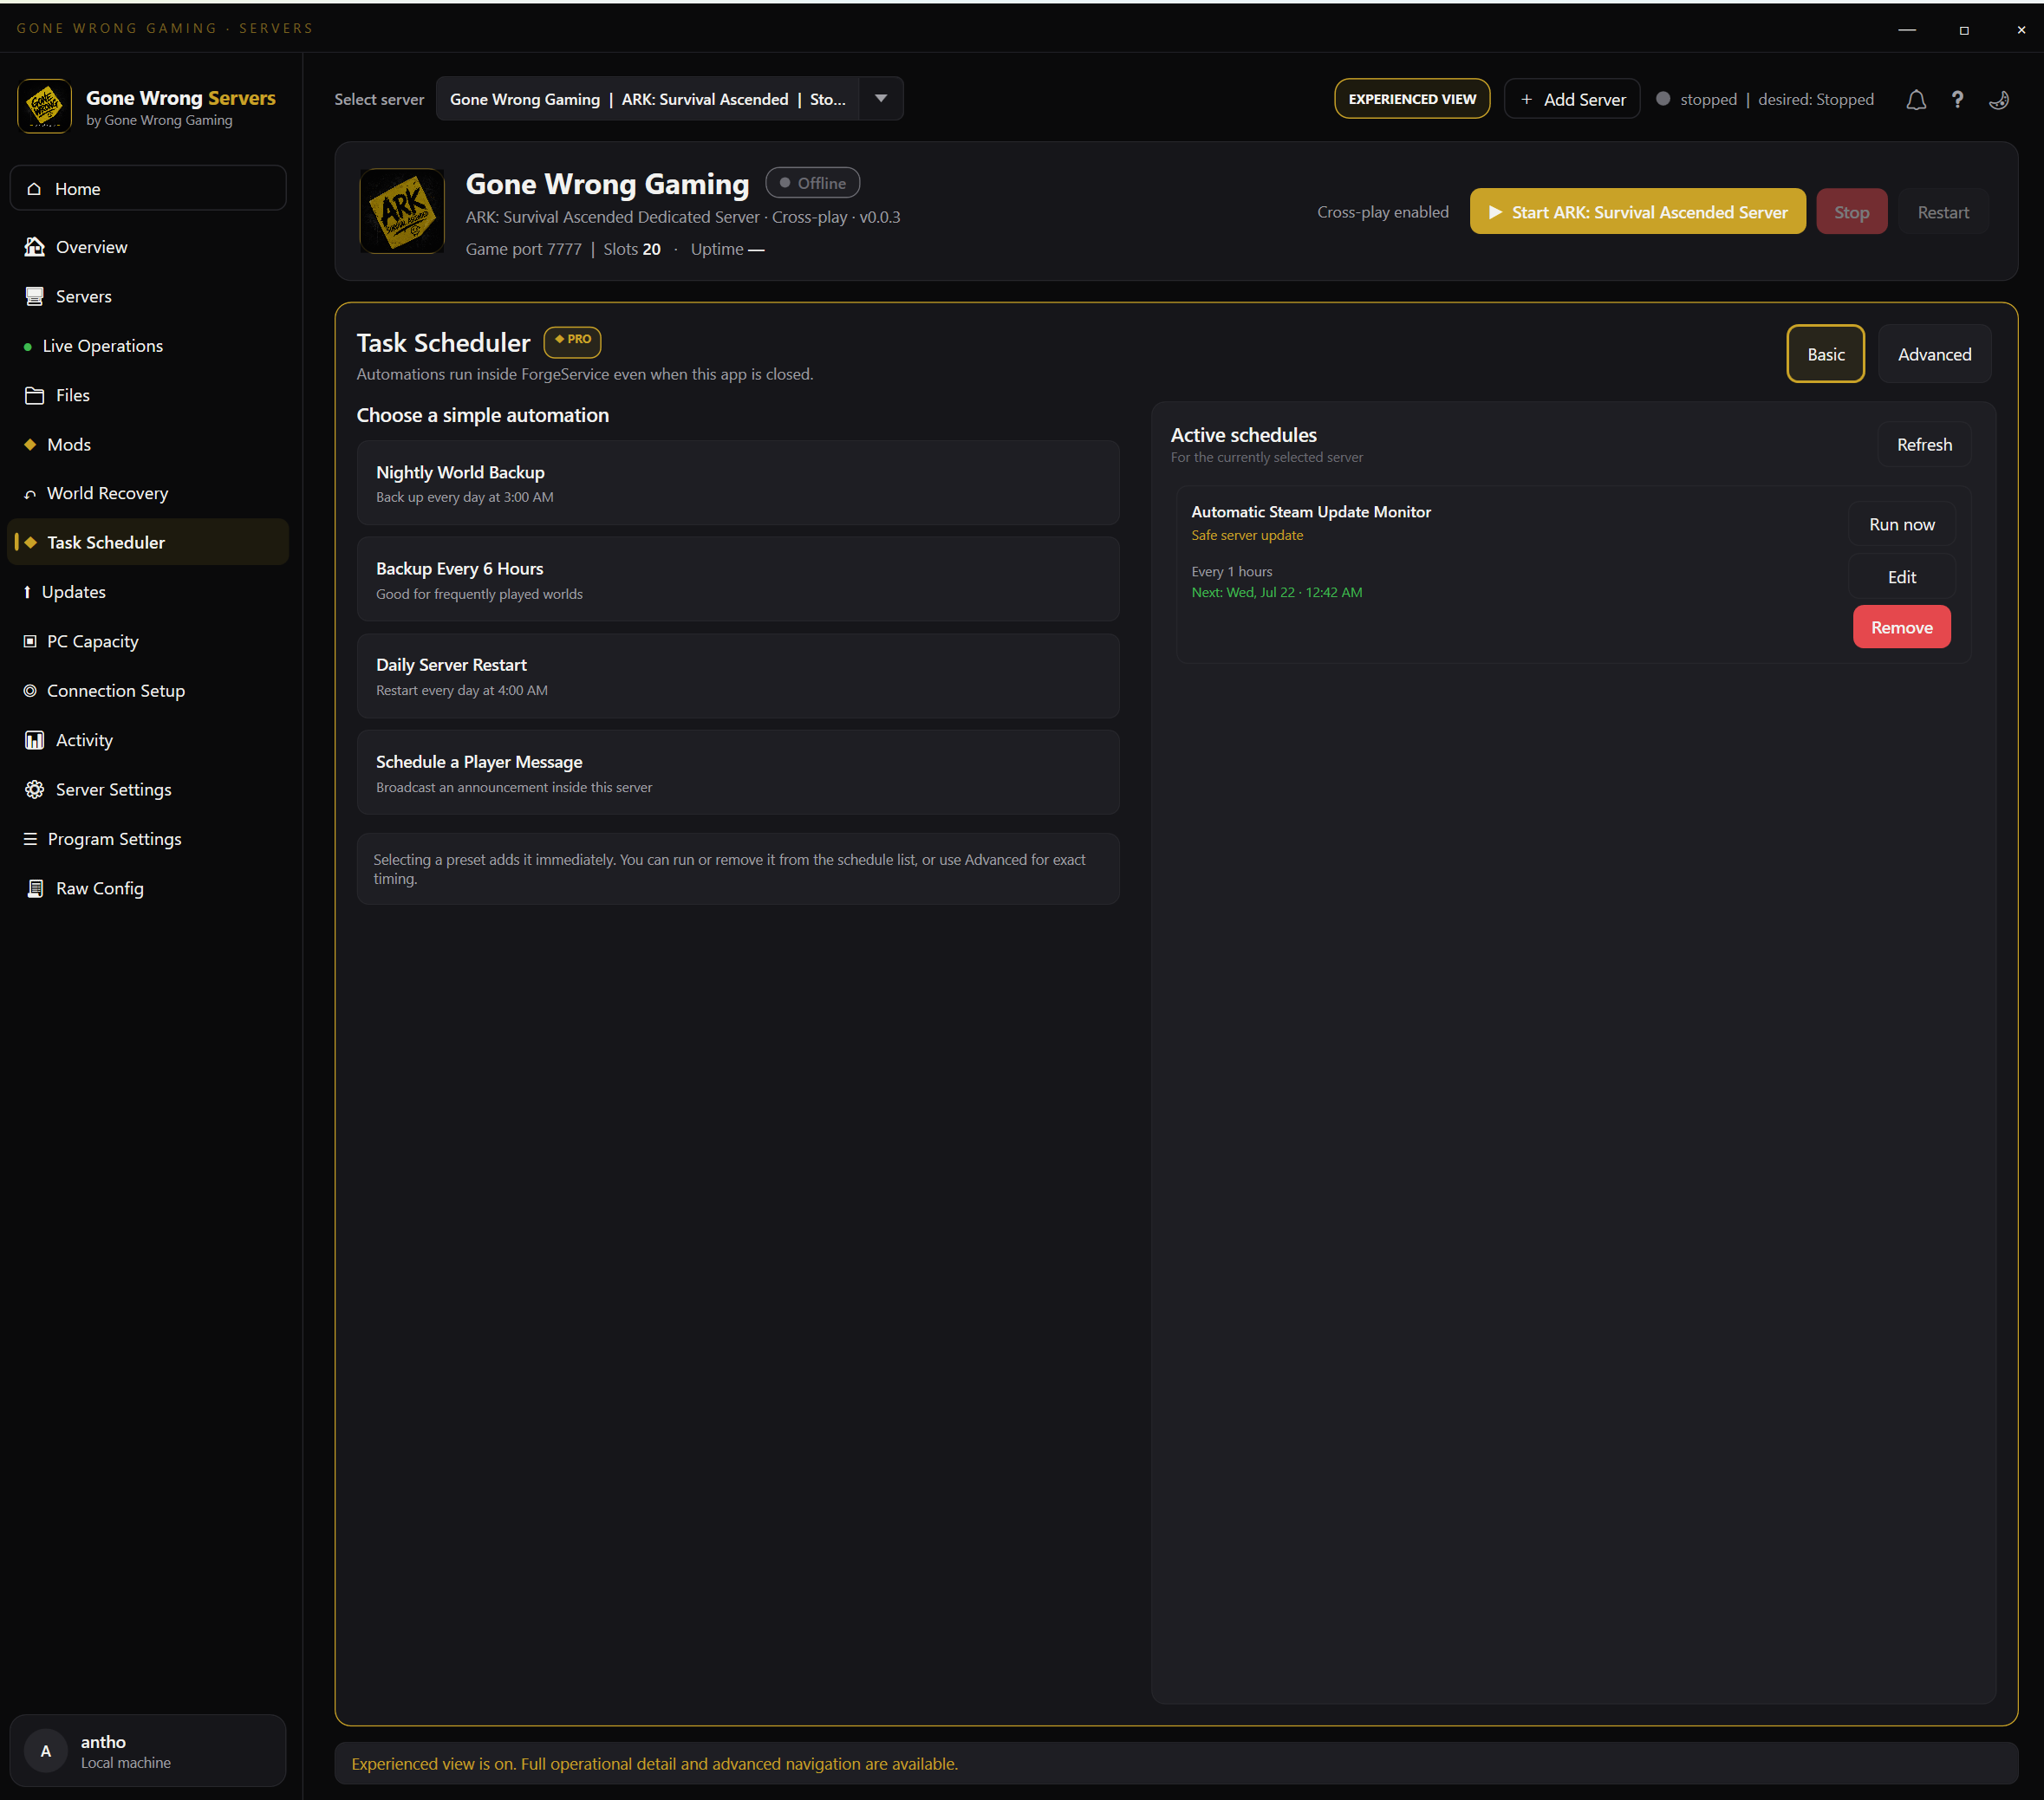Minimize the application window
The image size is (2044, 1800).
(x=1907, y=29)
